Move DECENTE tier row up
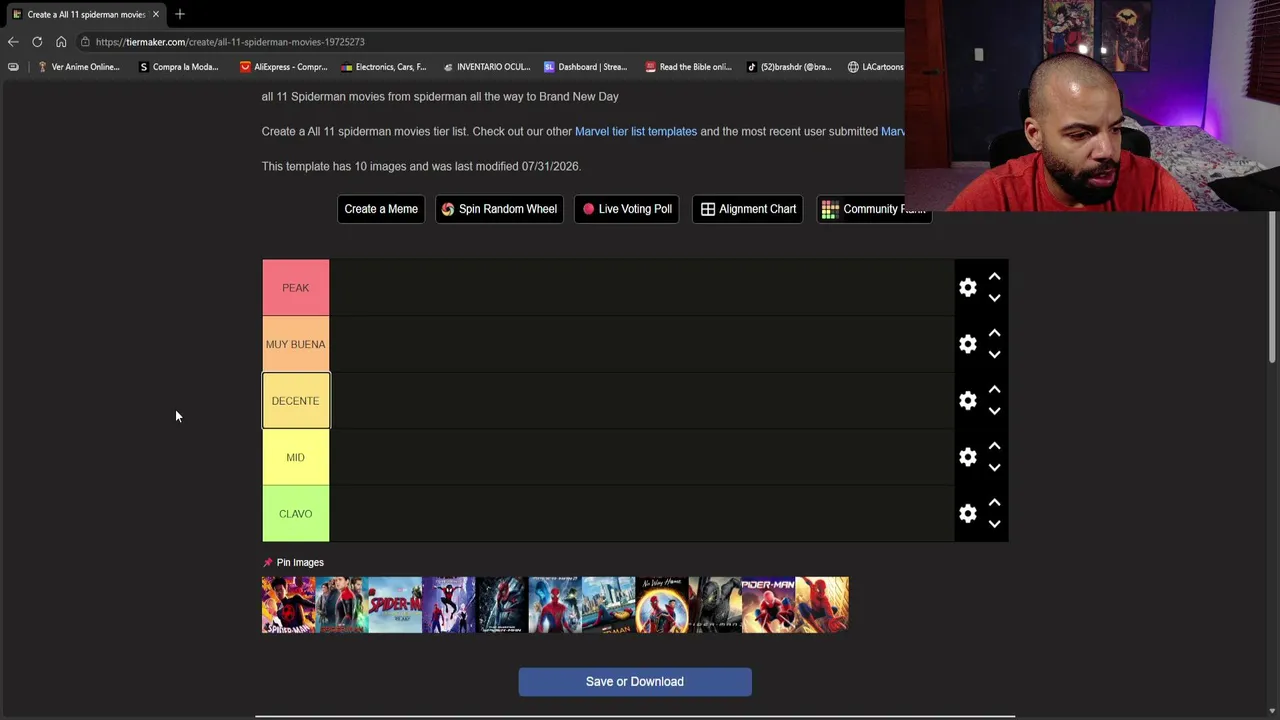The image size is (1280, 720). [994, 390]
